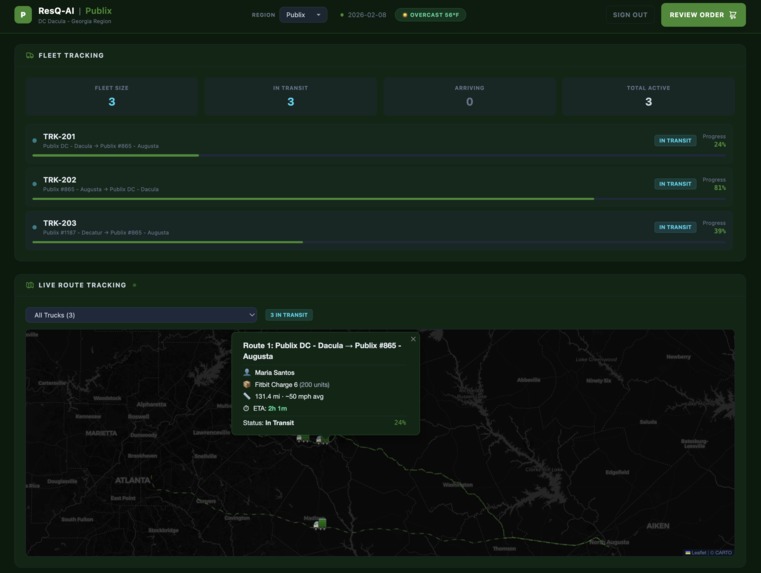Click the TRK-202 truck name
Viewport: 761px width, 573px height.
[x=60, y=180]
